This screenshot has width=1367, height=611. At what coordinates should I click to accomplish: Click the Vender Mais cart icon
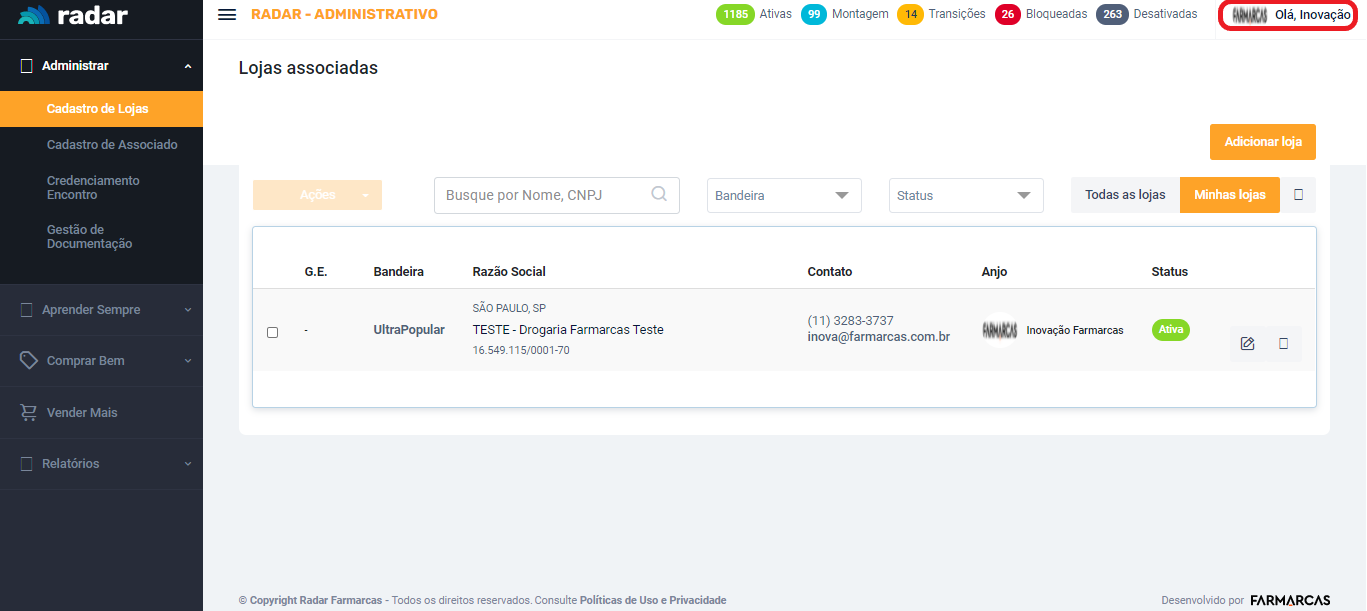29,412
